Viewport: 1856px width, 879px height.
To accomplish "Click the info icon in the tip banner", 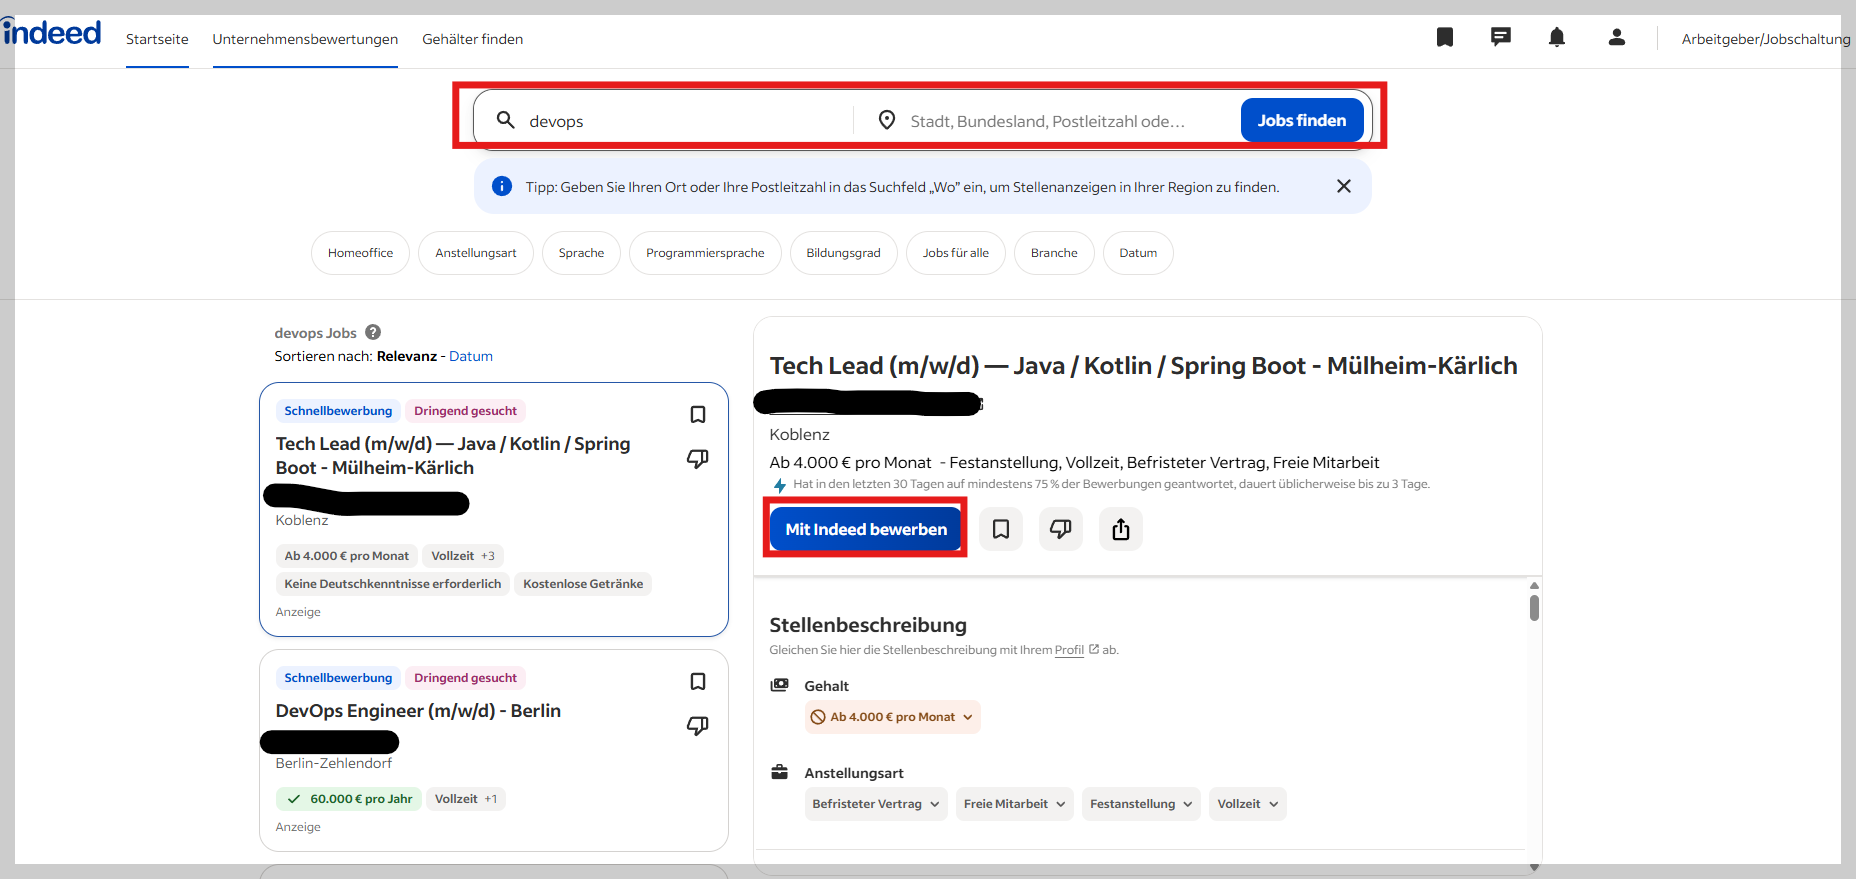I will [x=502, y=186].
